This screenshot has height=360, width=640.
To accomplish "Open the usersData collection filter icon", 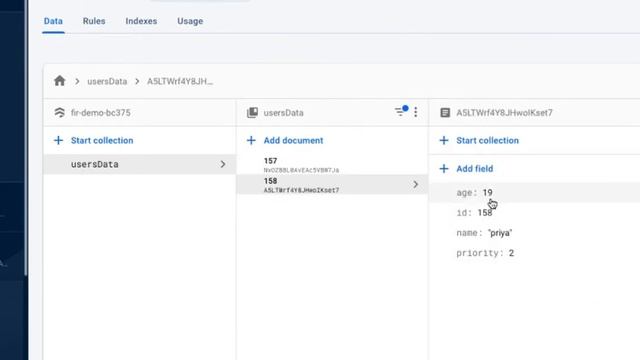I will [x=401, y=111].
